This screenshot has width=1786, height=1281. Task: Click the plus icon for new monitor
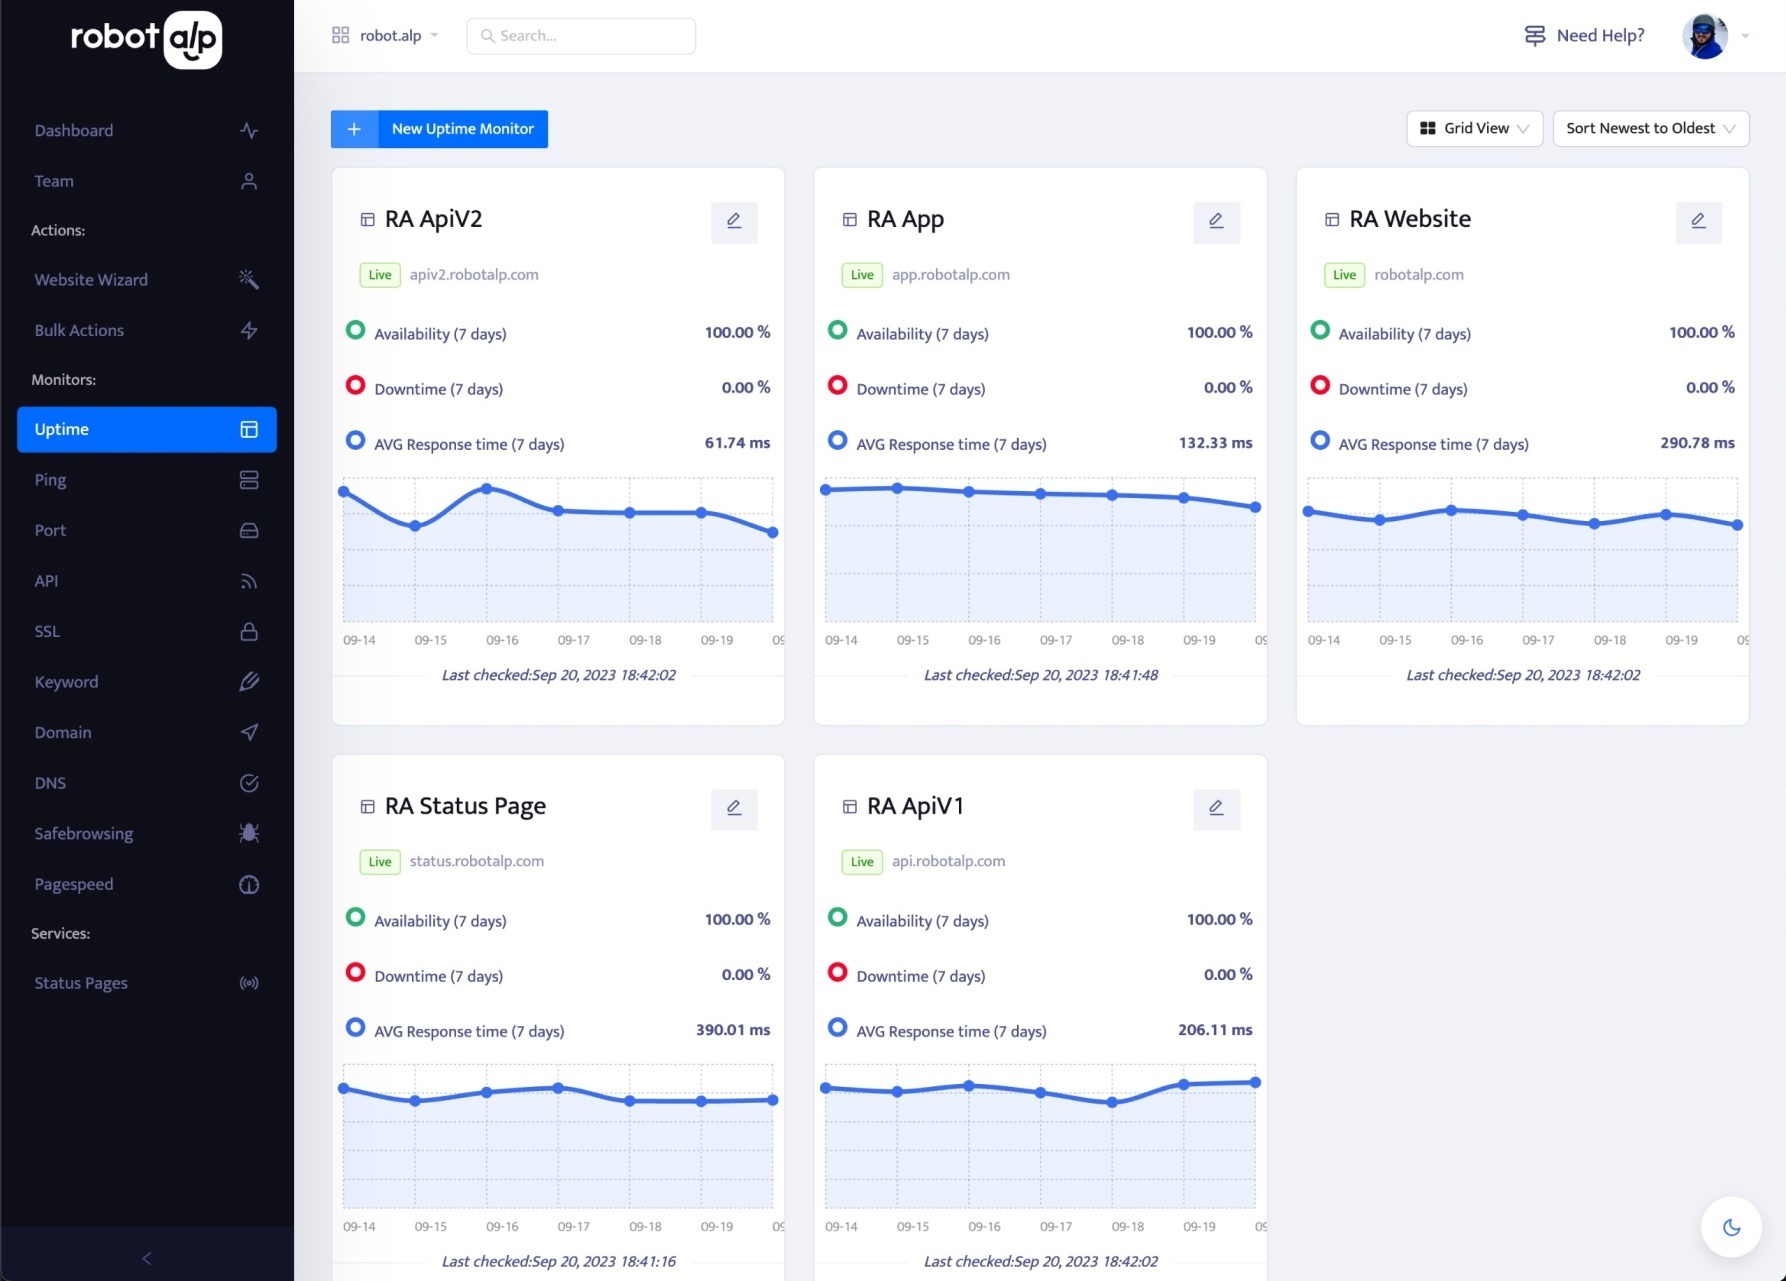click(x=354, y=129)
